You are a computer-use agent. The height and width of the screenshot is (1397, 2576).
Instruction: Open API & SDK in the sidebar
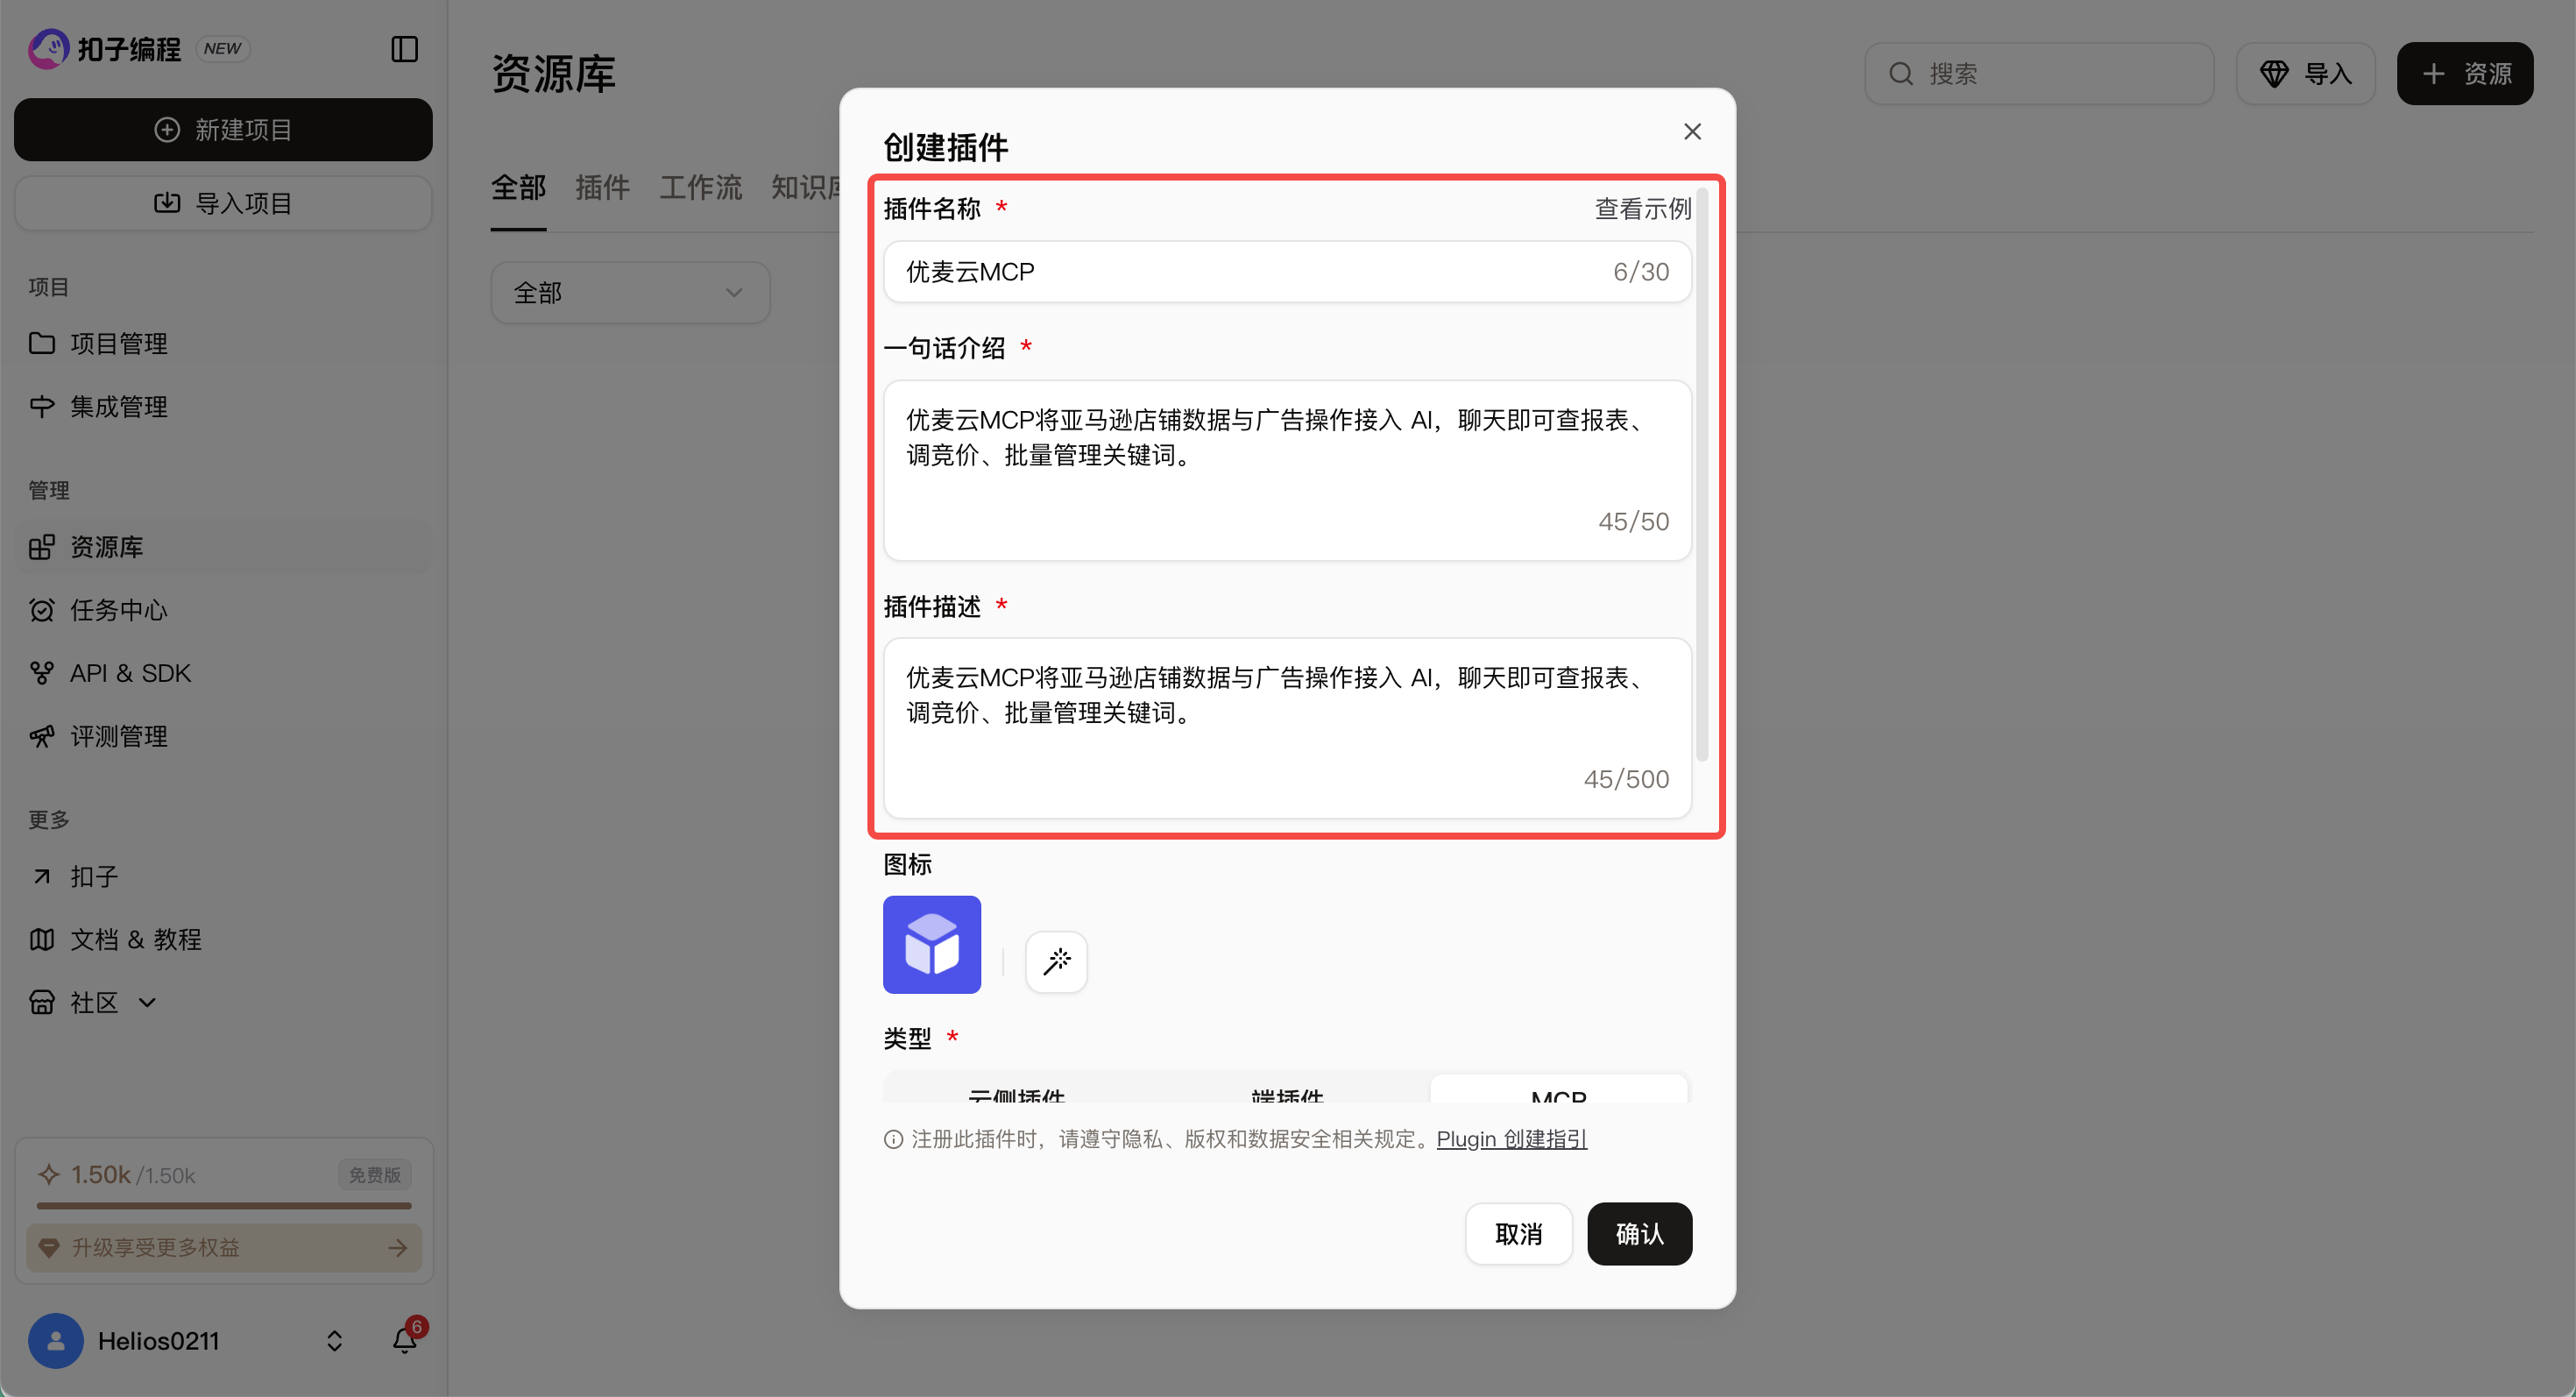tap(223, 673)
